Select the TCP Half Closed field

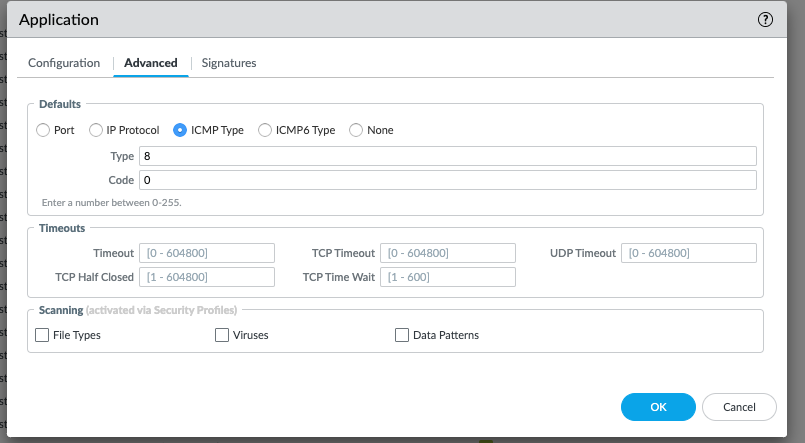(207, 277)
